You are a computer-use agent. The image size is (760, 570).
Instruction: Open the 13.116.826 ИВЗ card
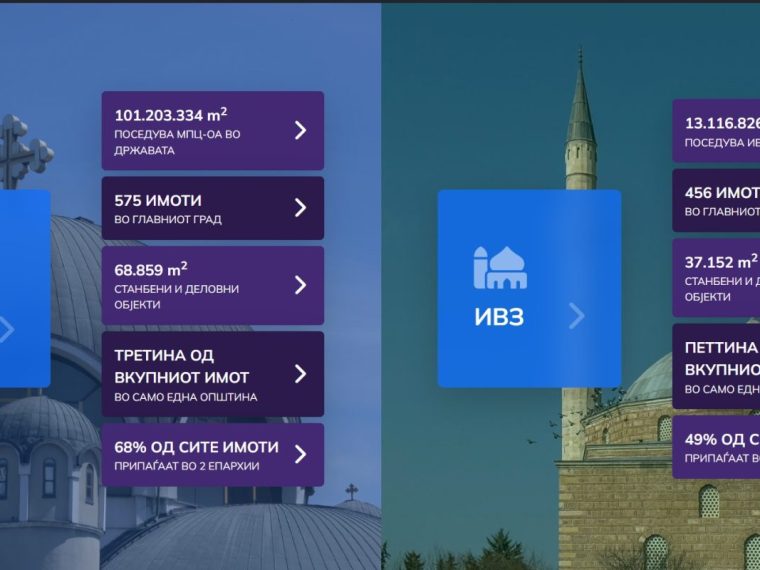pos(716,131)
